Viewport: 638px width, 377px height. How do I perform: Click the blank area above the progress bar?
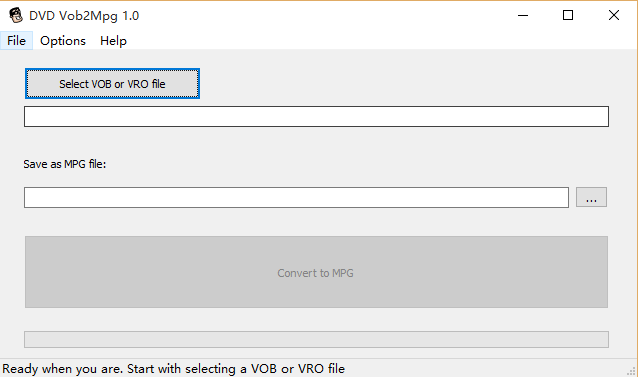[x=316, y=319]
